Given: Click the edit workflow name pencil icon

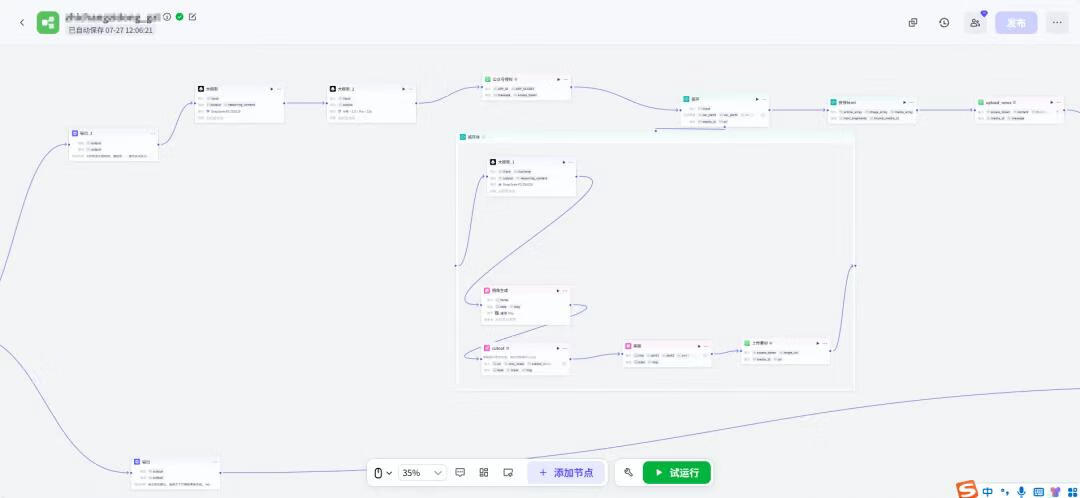Looking at the screenshot, I should (x=193, y=17).
